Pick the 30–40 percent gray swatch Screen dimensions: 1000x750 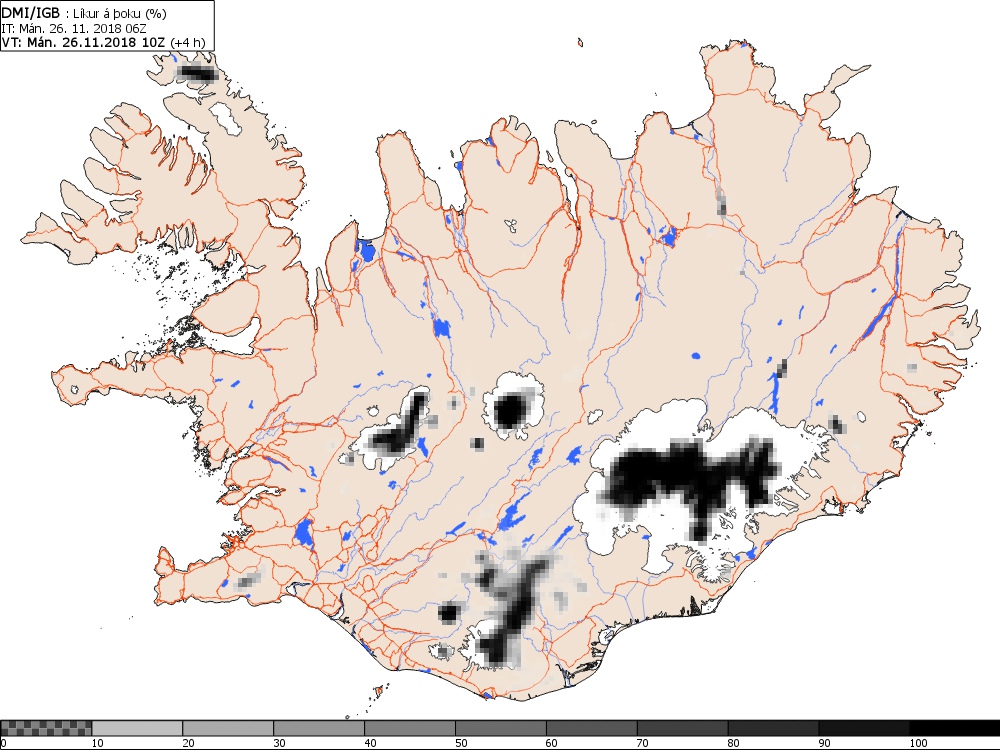tap(319, 728)
